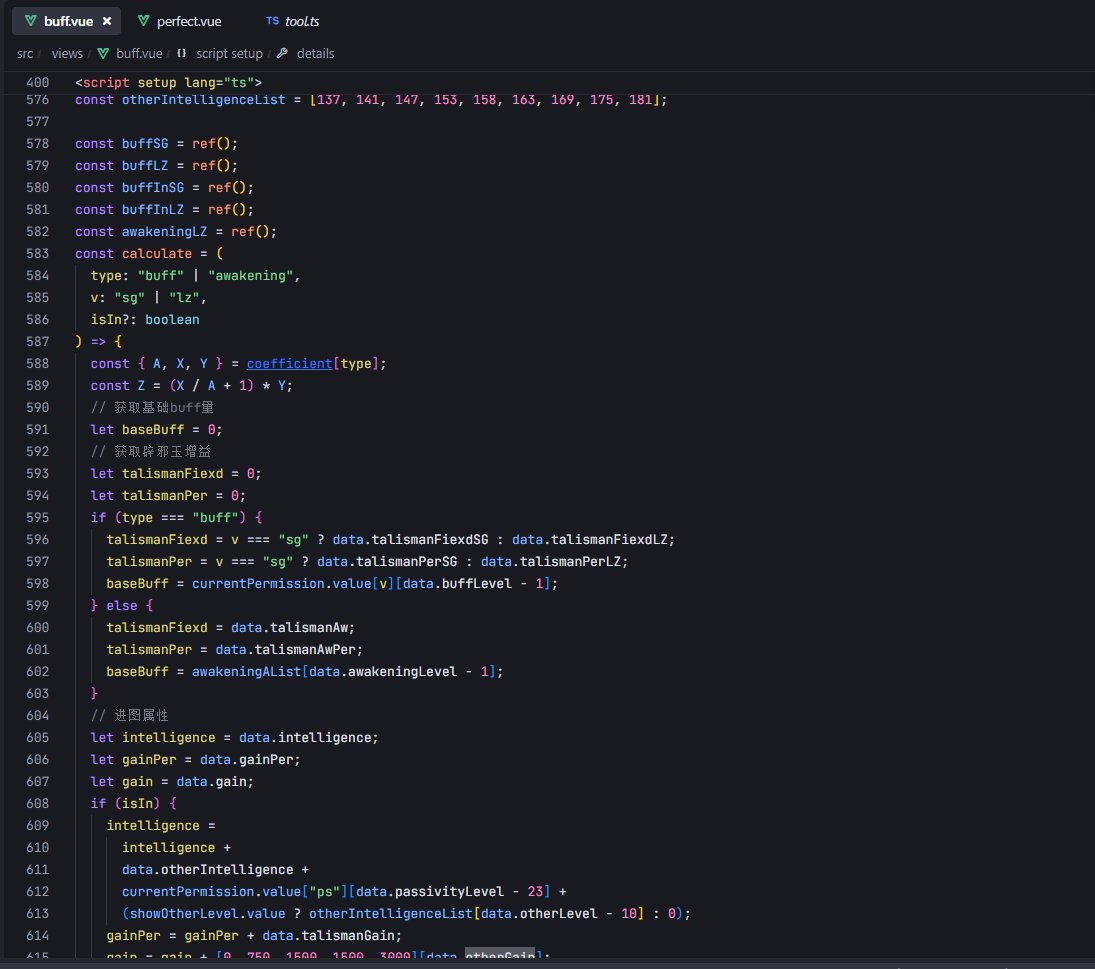Click 'calculate' function name on line 583
This screenshot has height=969, width=1095.
tap(156, 253)
